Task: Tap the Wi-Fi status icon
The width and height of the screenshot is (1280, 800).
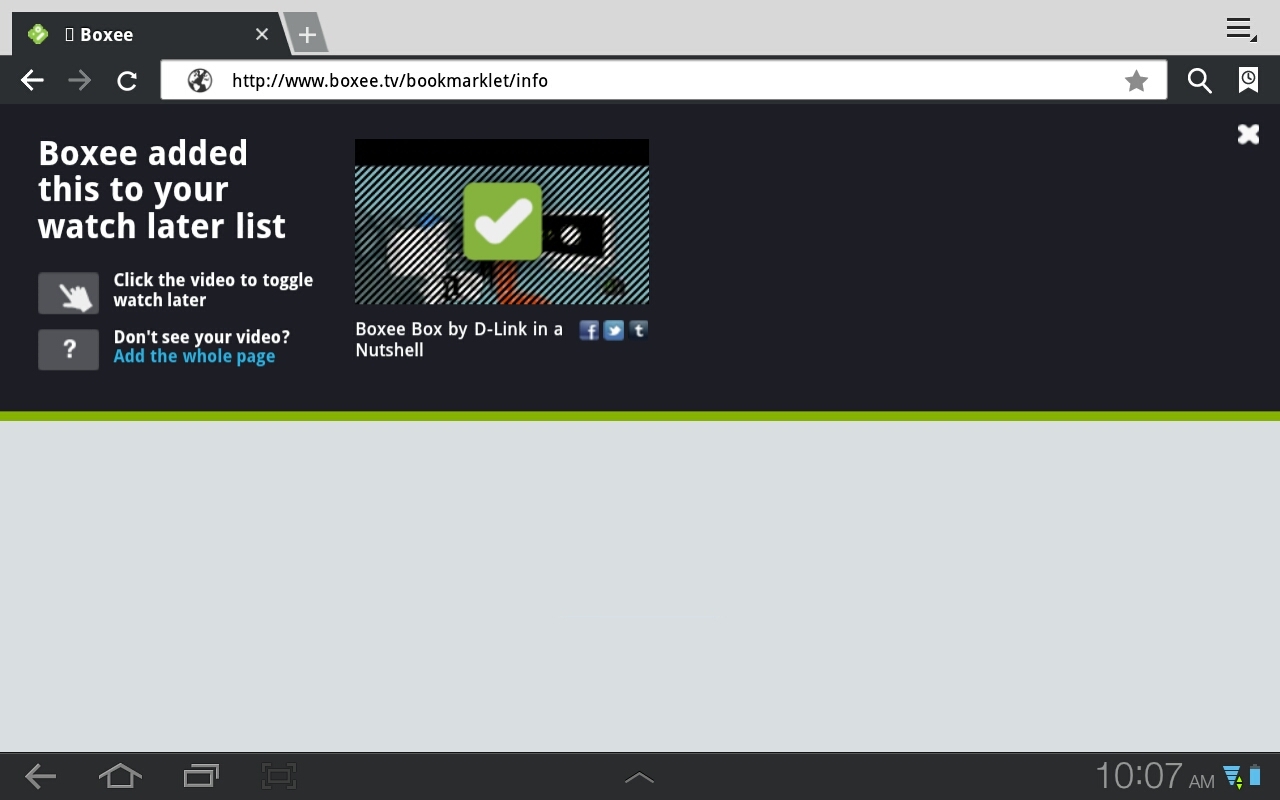Action: 1233,776
